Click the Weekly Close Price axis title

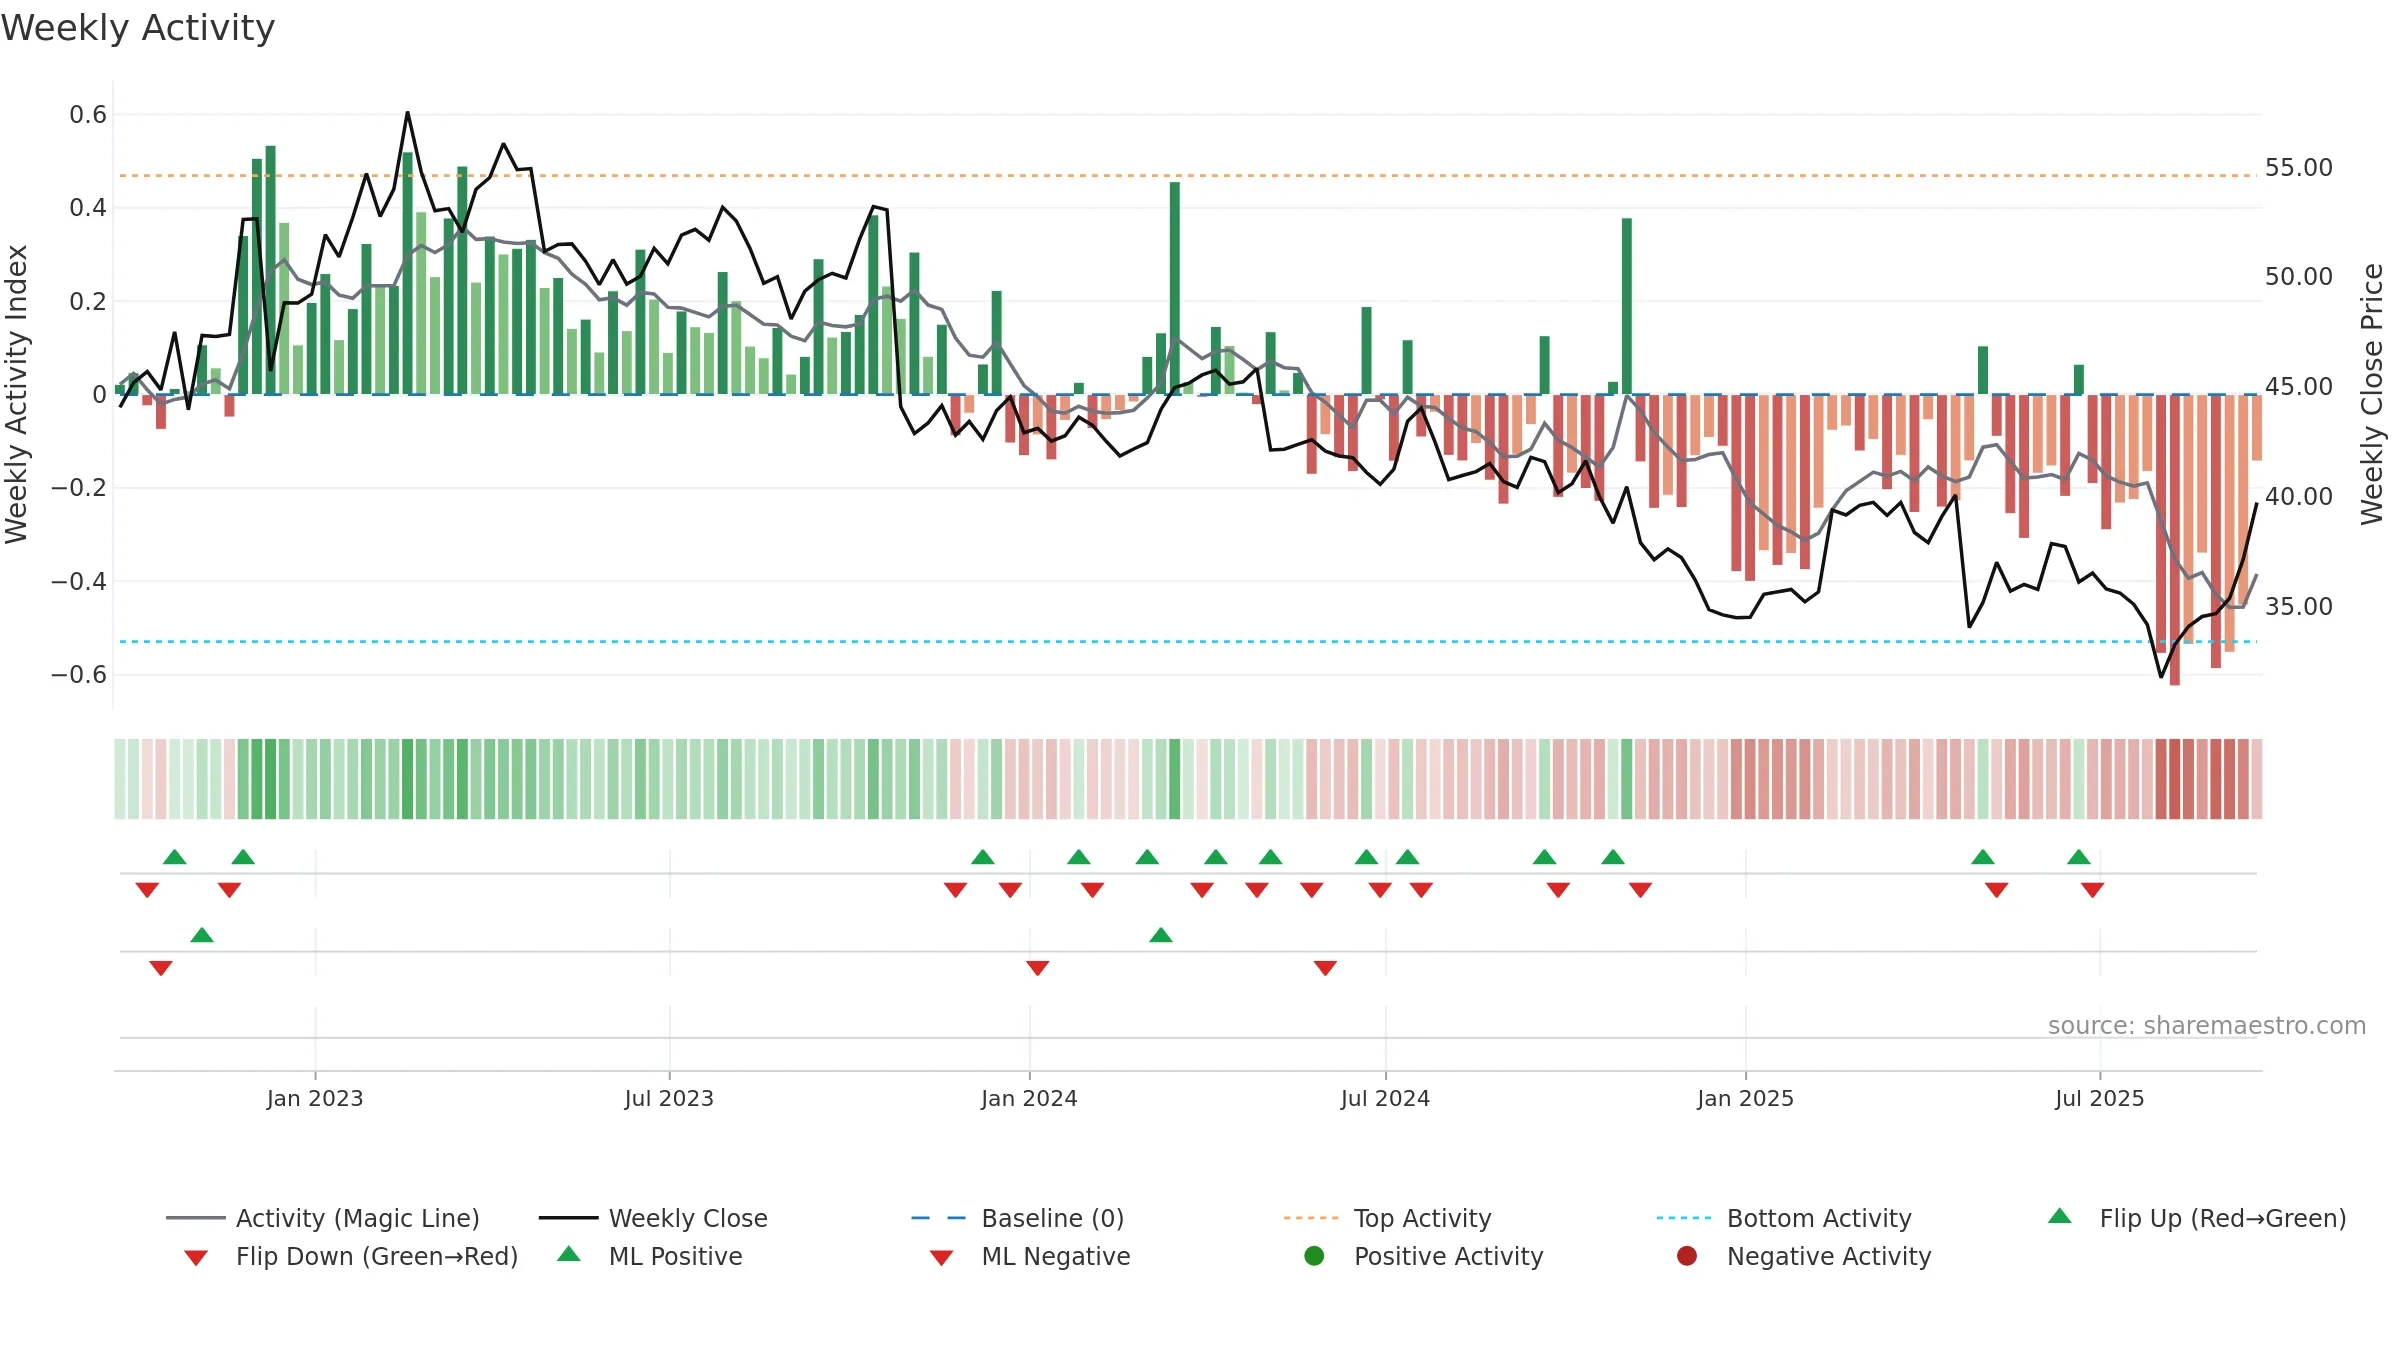pyautogui.click(x=2372, y=395)
